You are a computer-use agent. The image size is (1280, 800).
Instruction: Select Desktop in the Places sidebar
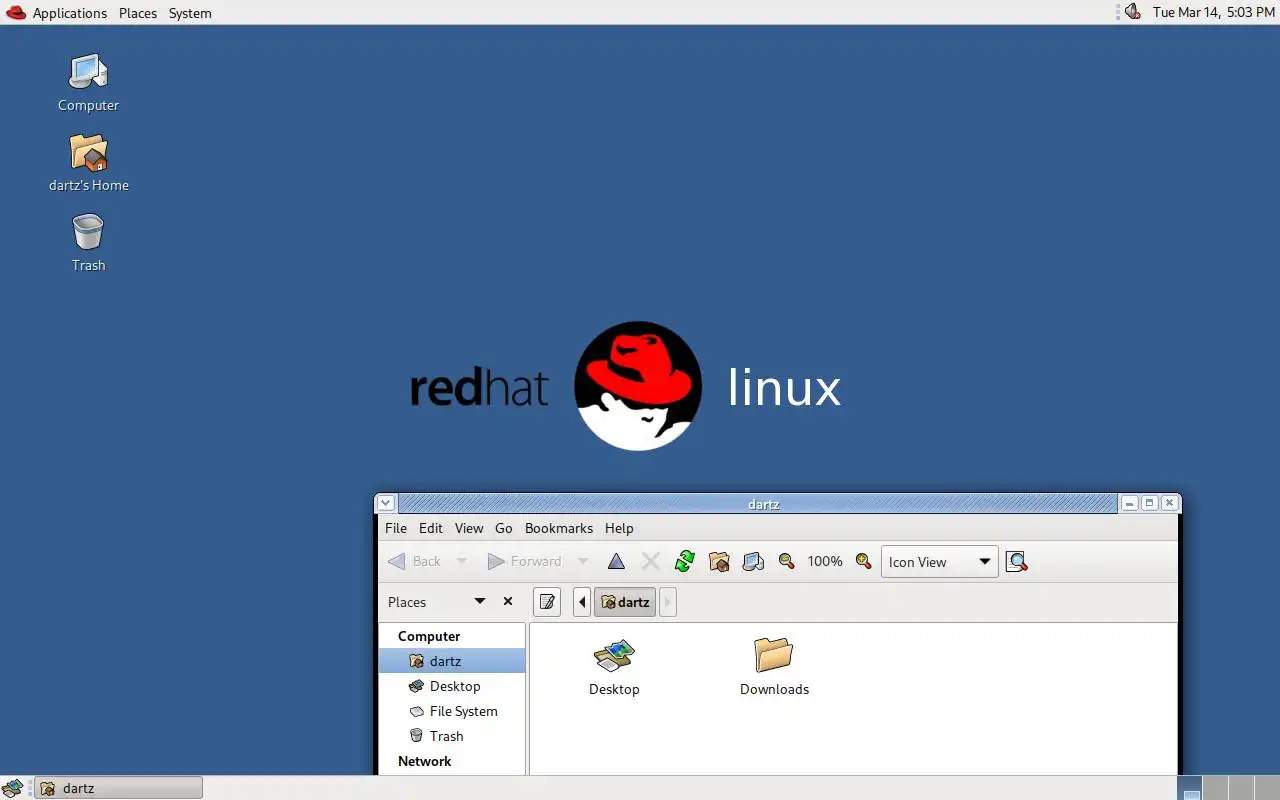452,686
